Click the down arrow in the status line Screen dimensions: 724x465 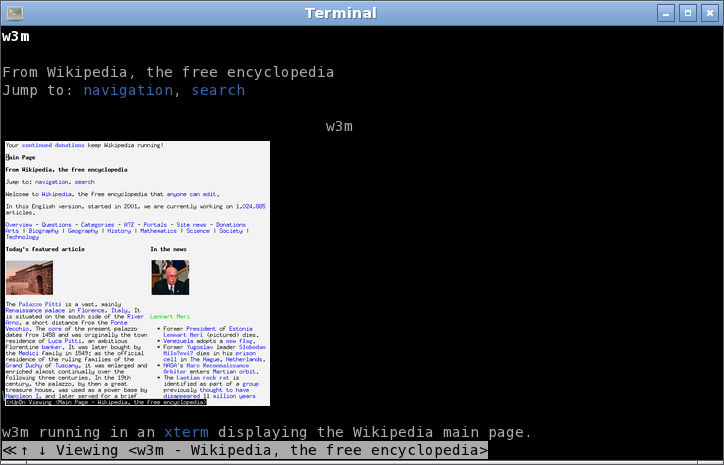pos(42,450)
